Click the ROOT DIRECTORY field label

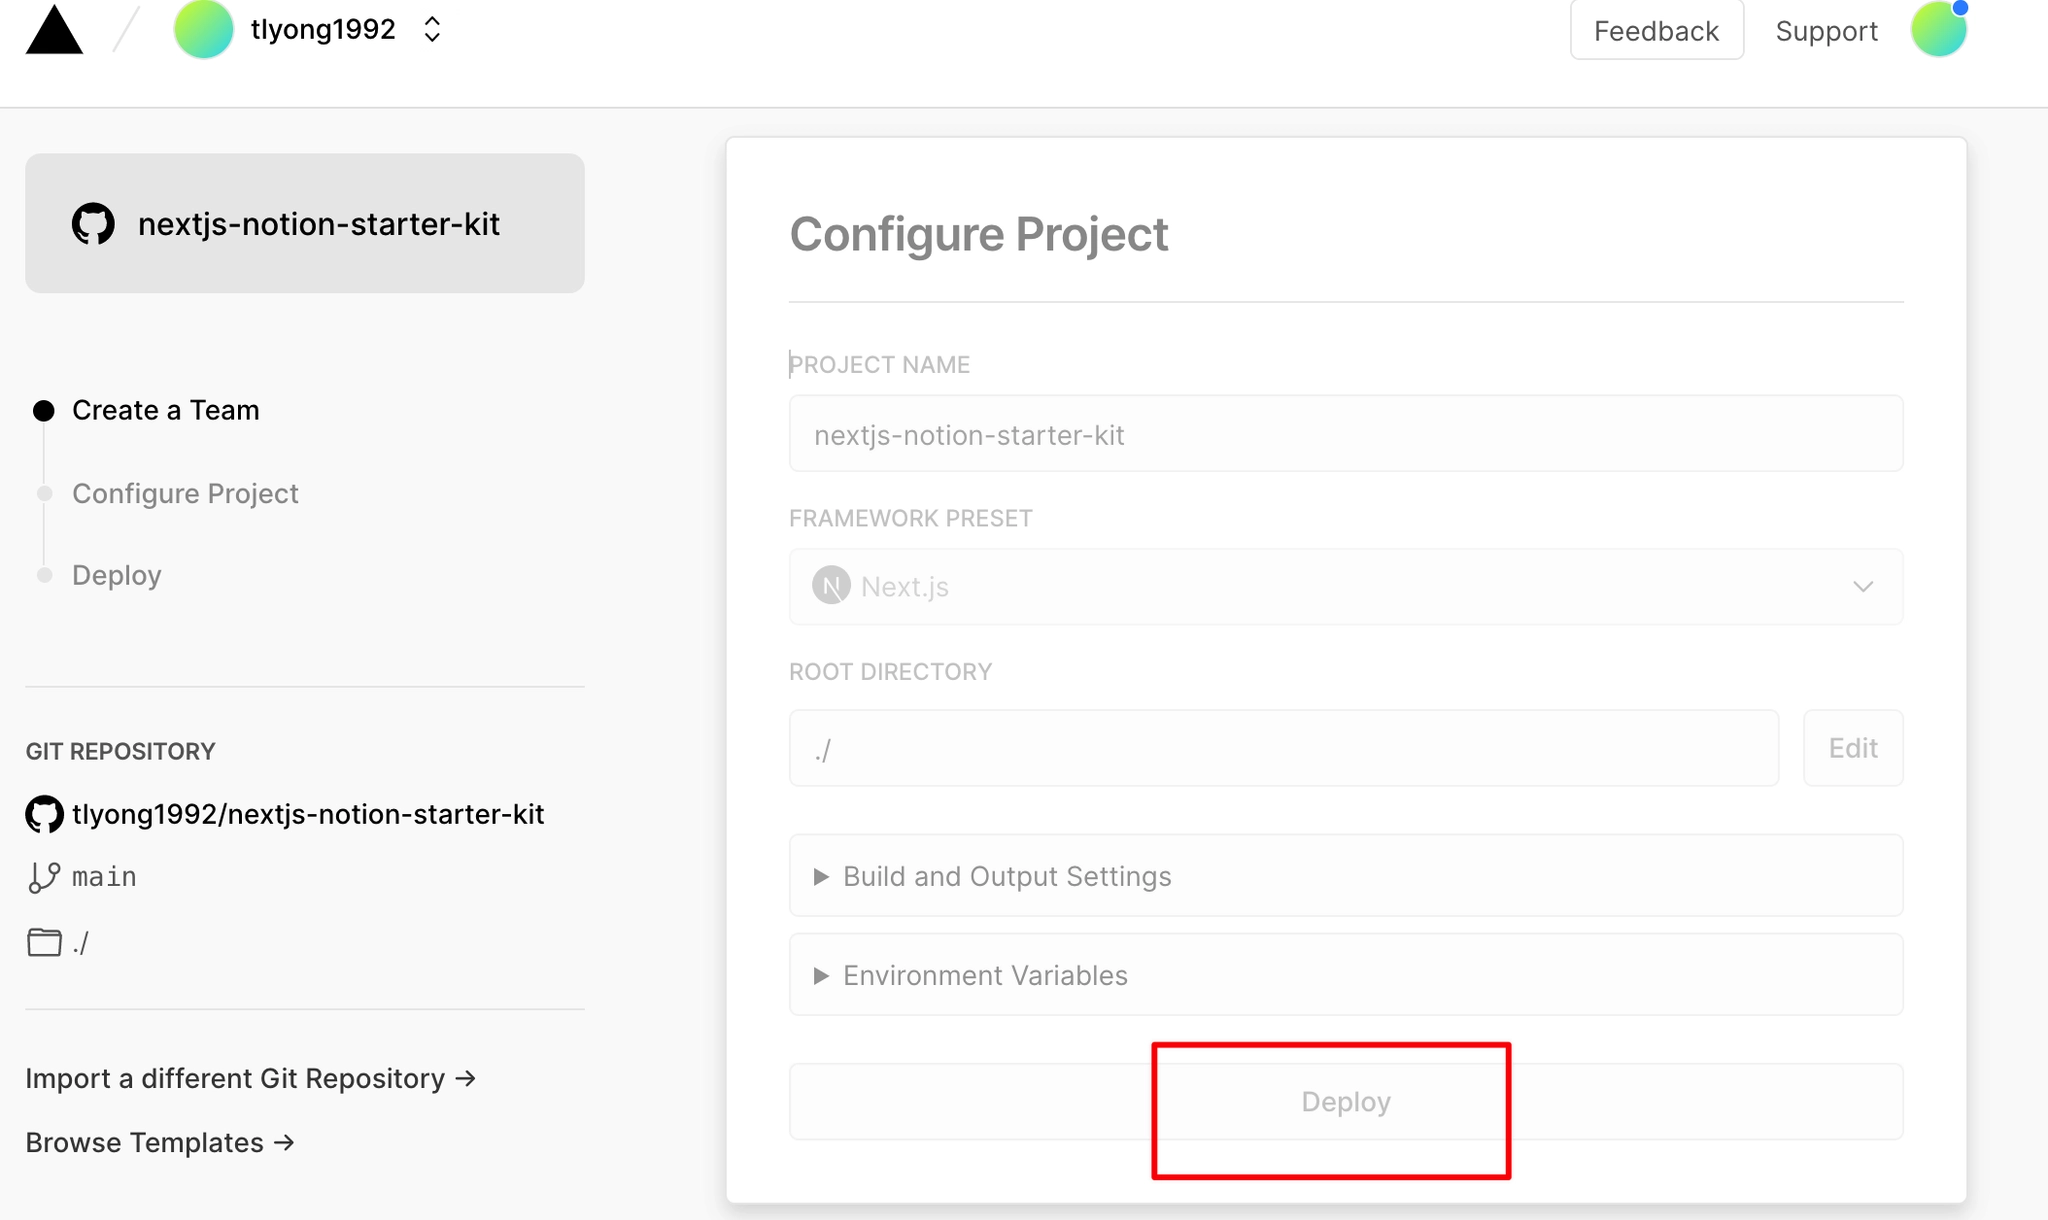890,672
